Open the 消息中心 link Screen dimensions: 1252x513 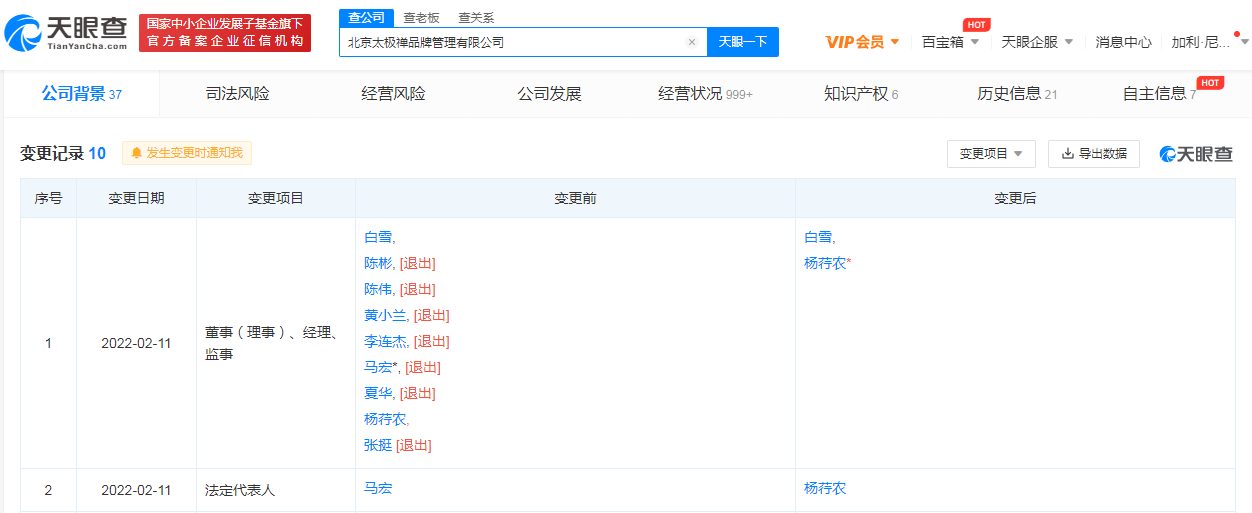1123,42
